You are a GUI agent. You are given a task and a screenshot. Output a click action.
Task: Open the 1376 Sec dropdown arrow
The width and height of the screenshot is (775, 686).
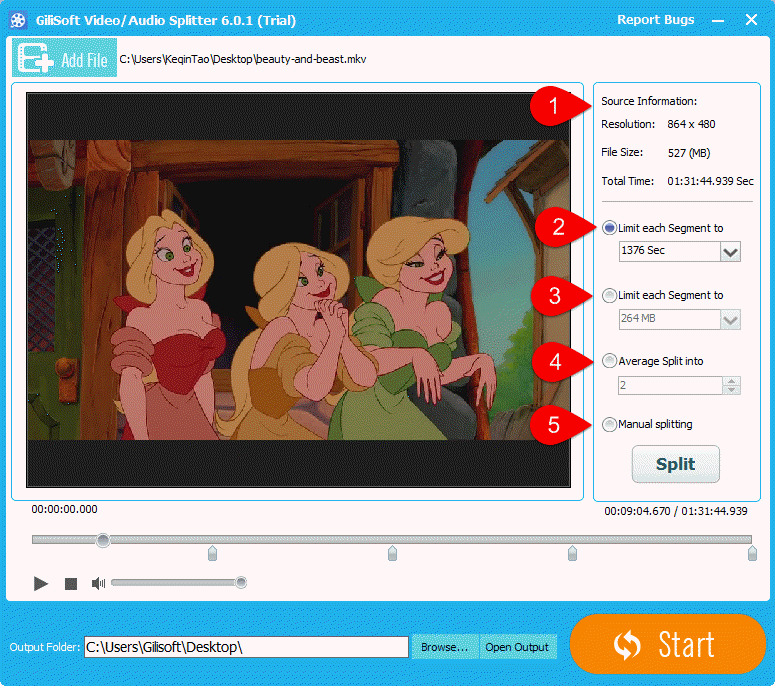pos(731,252)
